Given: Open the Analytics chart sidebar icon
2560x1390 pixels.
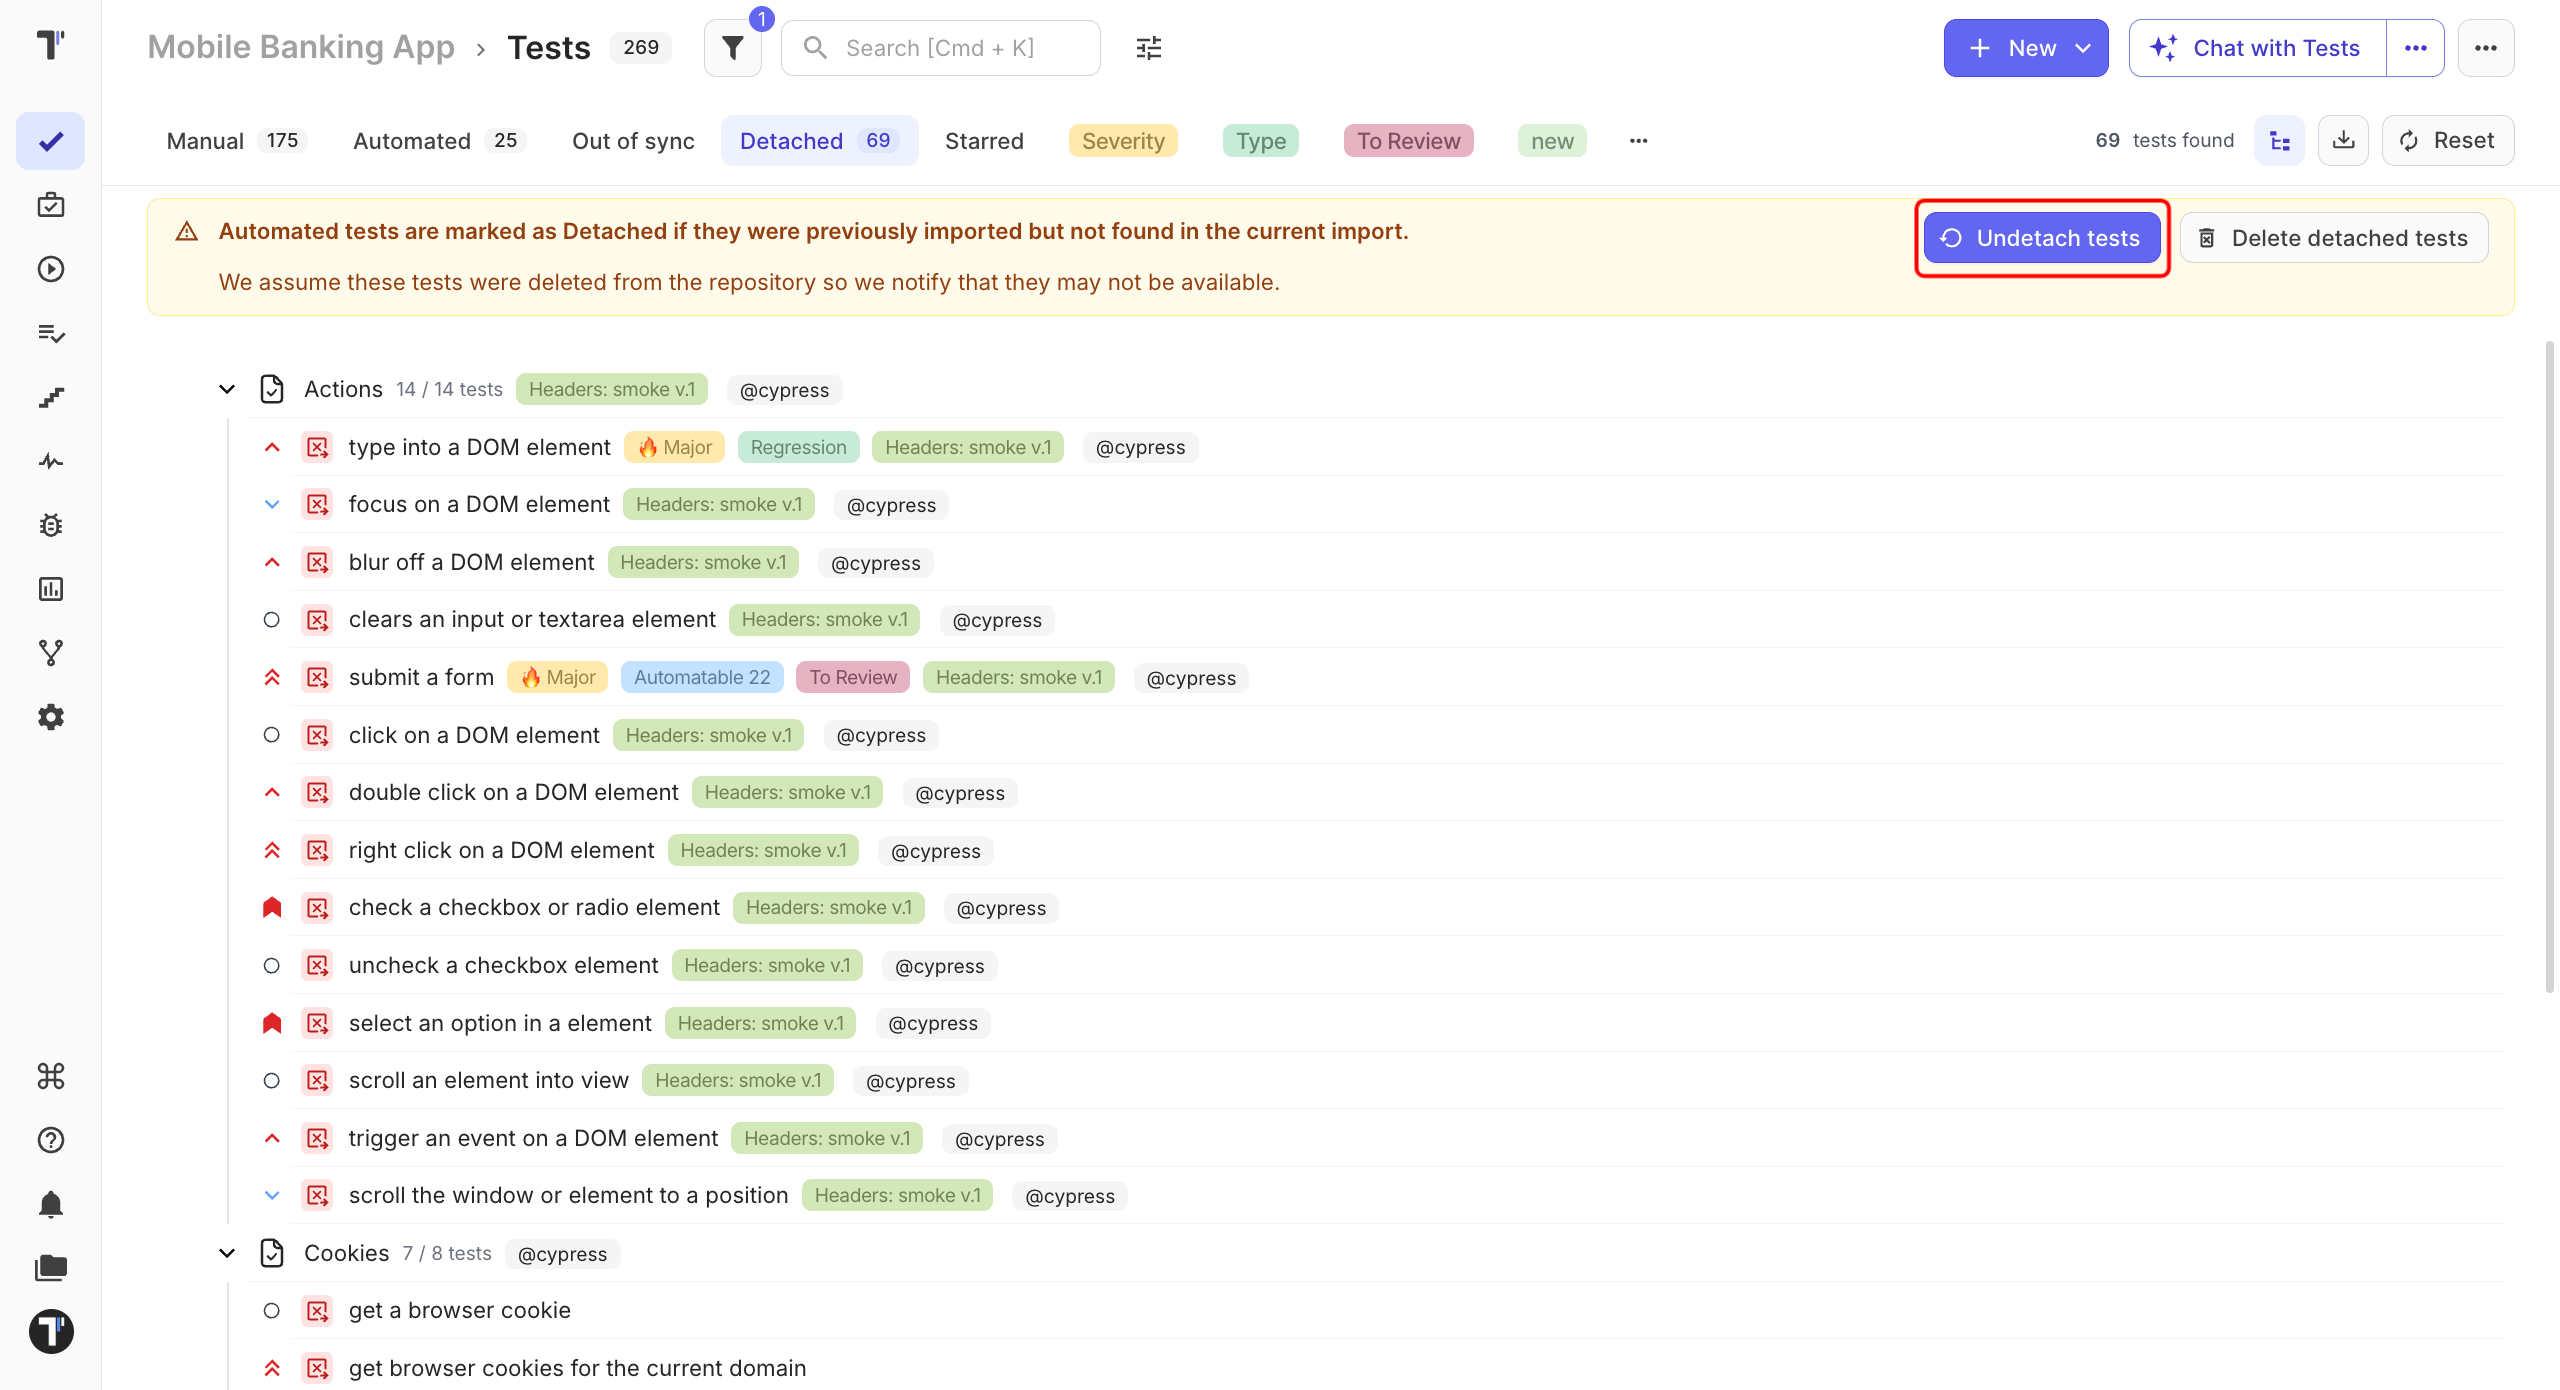Looking at the screenshot, I should pos(51,589).
